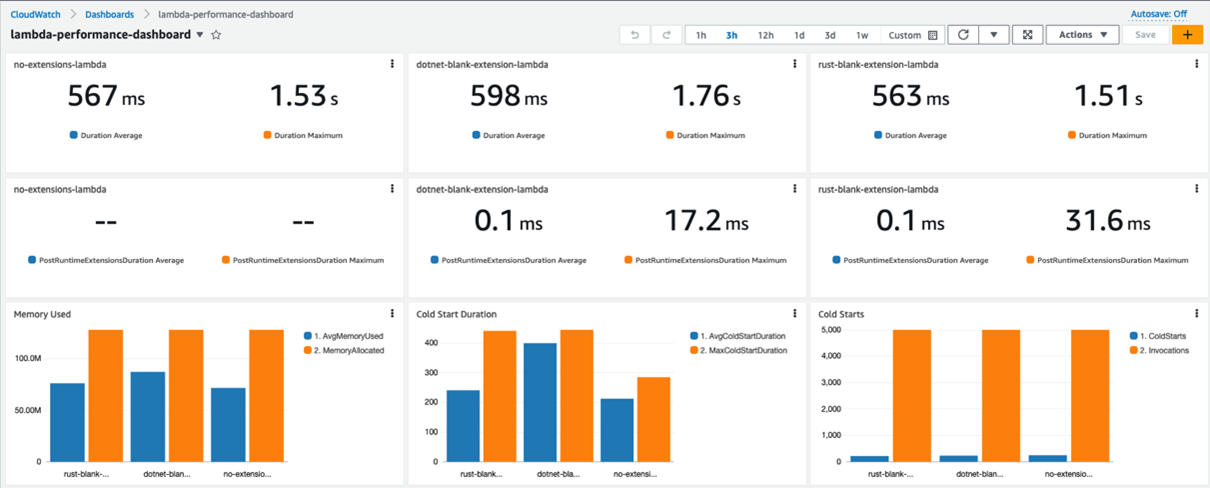Viewport: 1210px width, 488px height.
Task: Expand the Actions dropdown menu
Action: 1082,35
